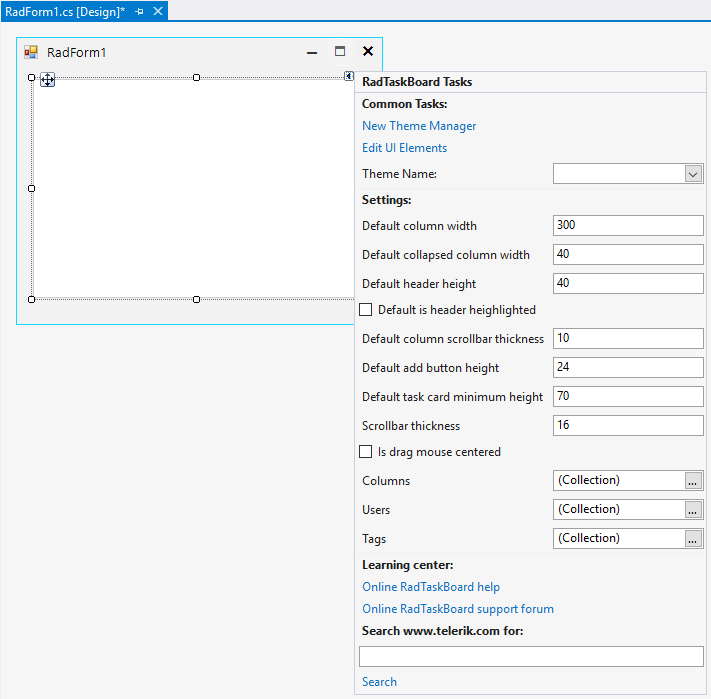Viewport: 711px width, 699px height.
Task: Focus Default header height field
Action: [628, 283]
